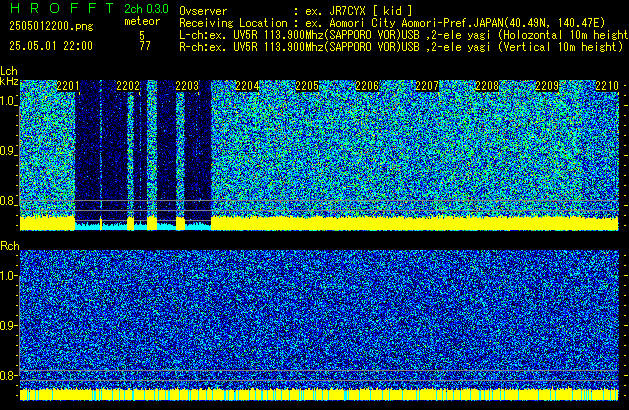Click the 2207 time marker
The width and height of the screenshot is (629, 410).
coord(427,86)
